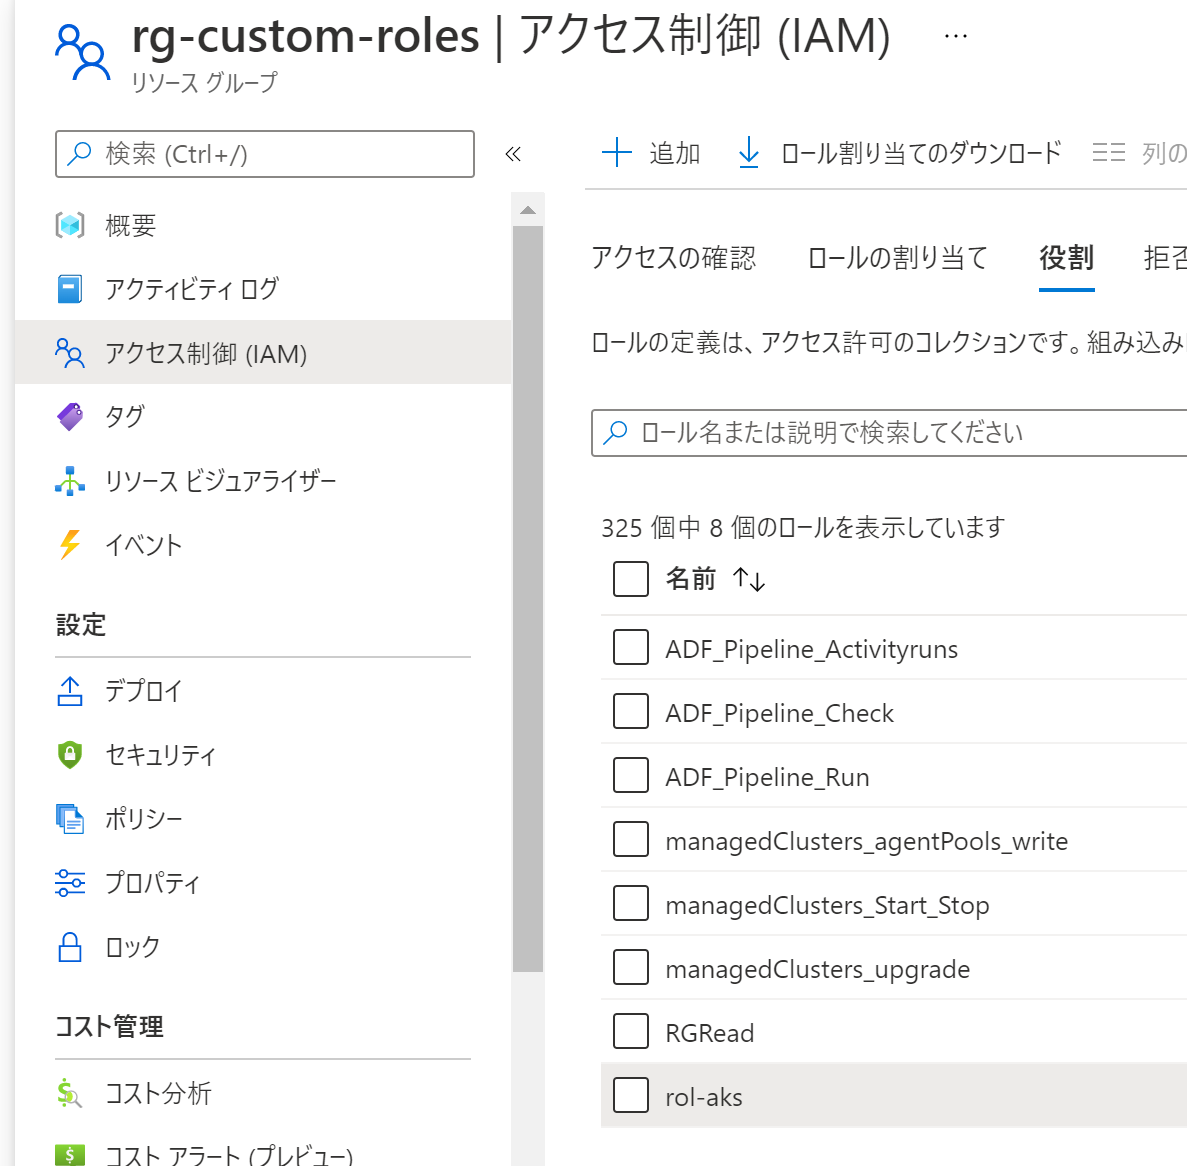This screenshot has width=1187, height=1166.
Task: Click the Events (イベント) lightning icon
Action: [70, 545]
